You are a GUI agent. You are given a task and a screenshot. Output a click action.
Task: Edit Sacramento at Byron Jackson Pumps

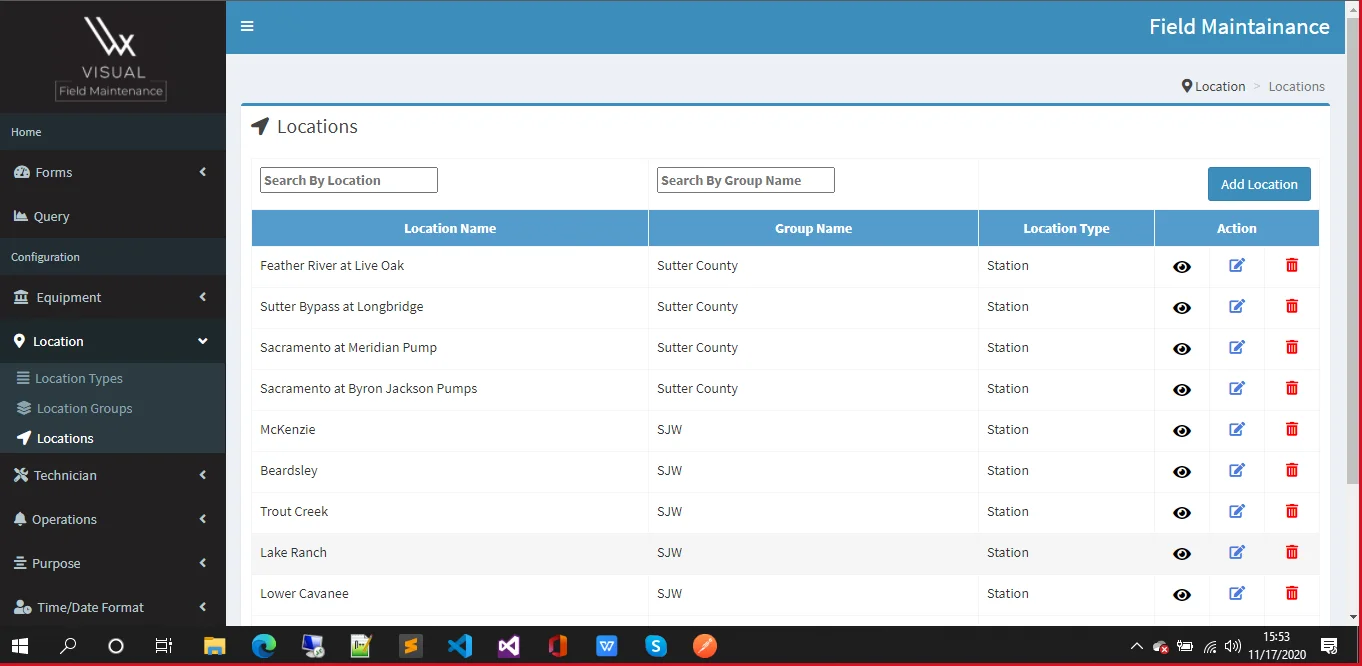pos(1237,388)
